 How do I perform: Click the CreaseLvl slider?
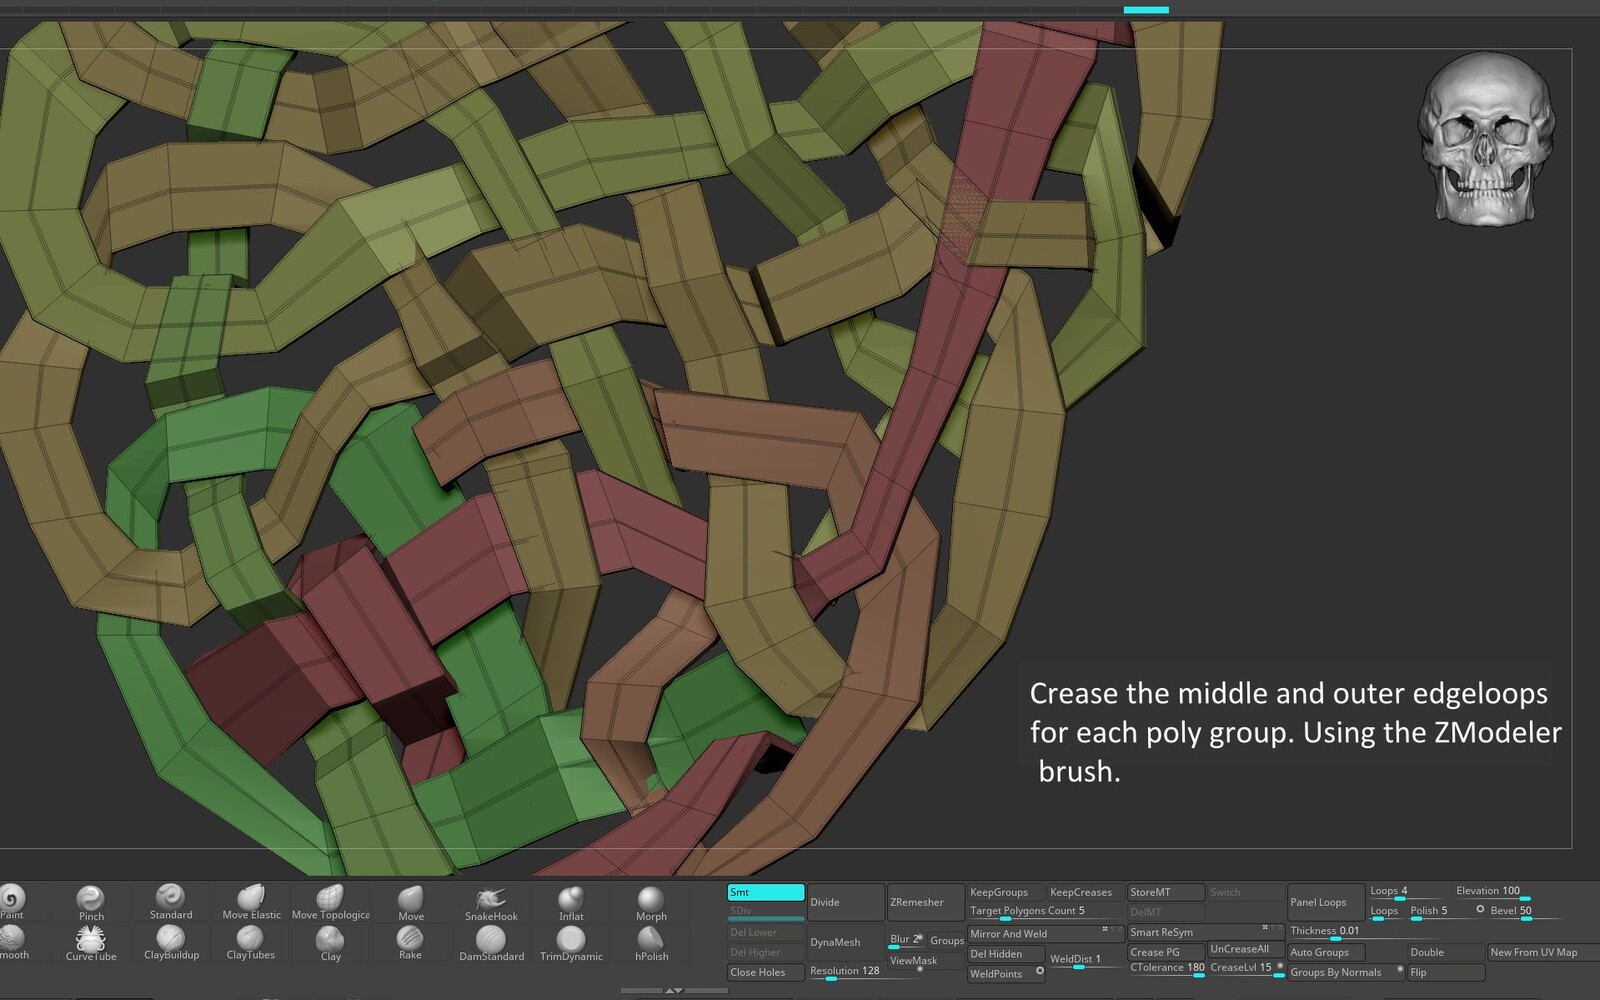[x=1246, y=968]
